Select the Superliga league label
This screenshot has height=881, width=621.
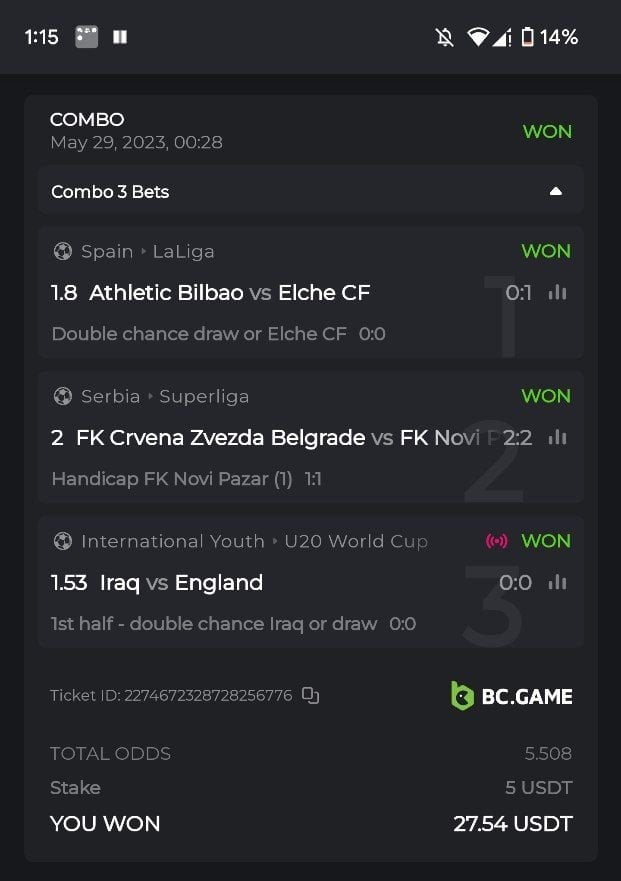click(x=204, y=396)
